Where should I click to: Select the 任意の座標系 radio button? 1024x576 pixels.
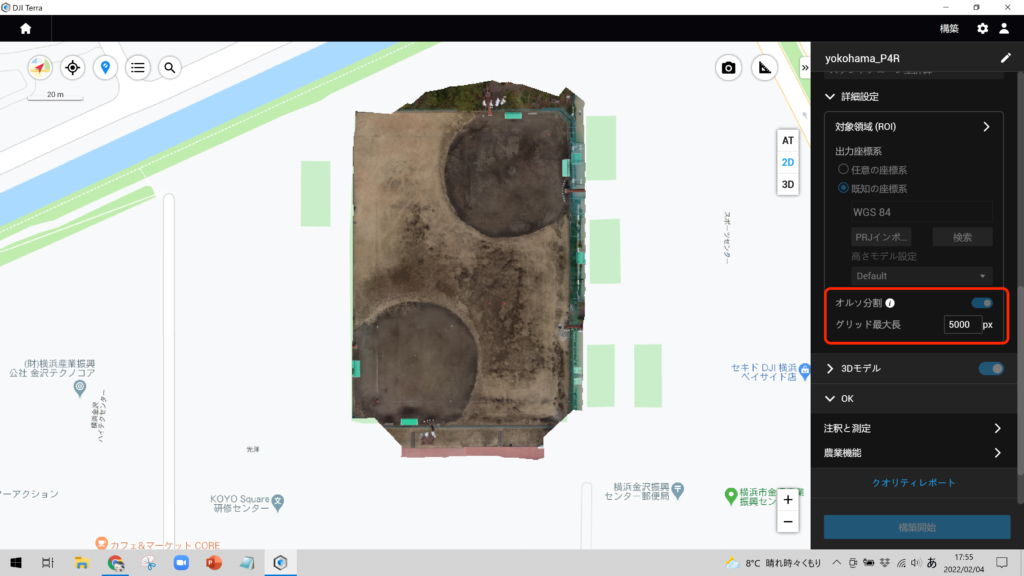pyautogui.click(x=843, y=170)
